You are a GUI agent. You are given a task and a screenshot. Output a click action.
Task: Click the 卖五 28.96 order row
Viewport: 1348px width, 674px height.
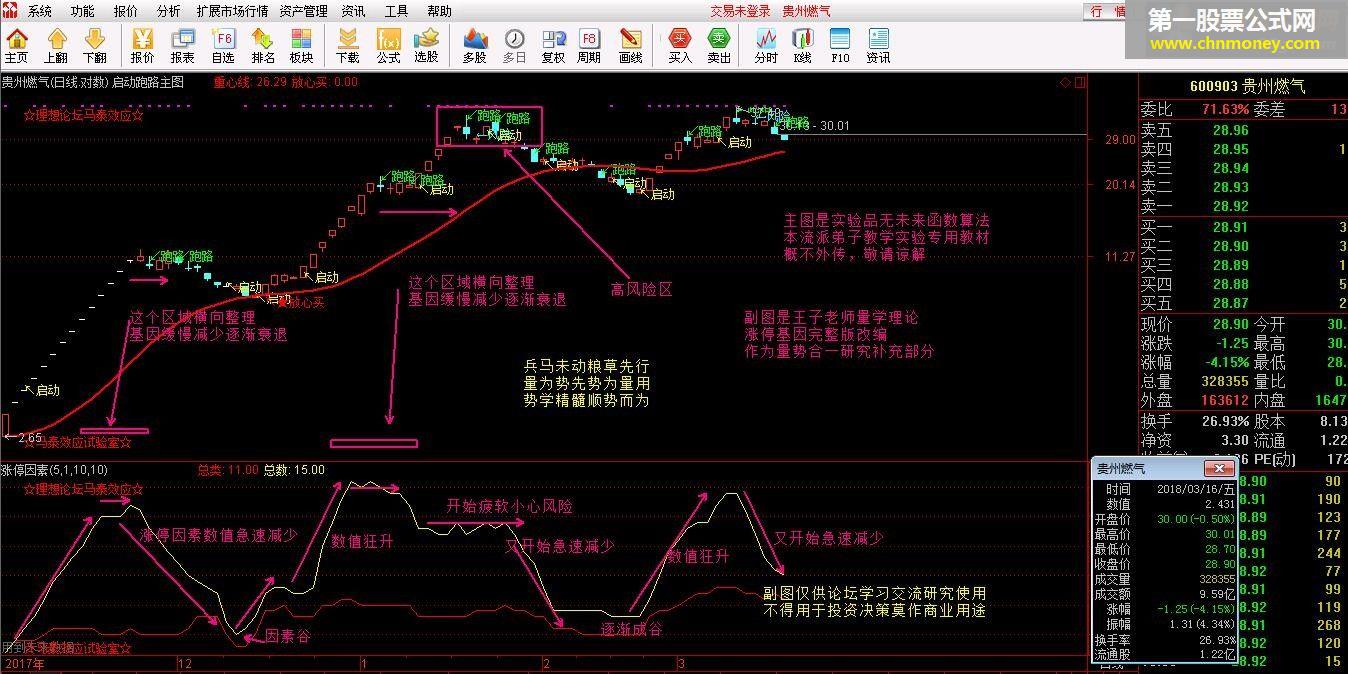point(1243,130)
